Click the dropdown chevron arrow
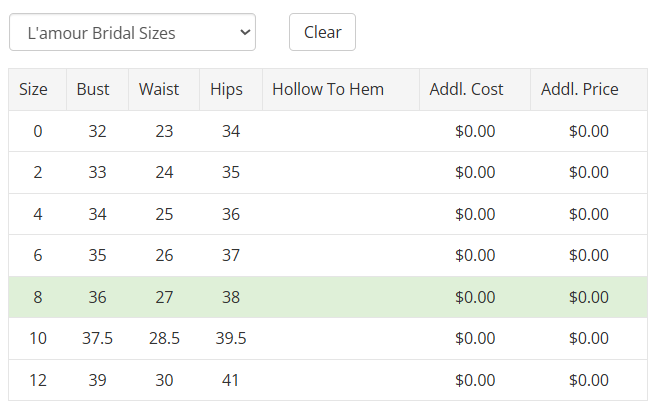The image size is (658, 401). coord(245,32)
